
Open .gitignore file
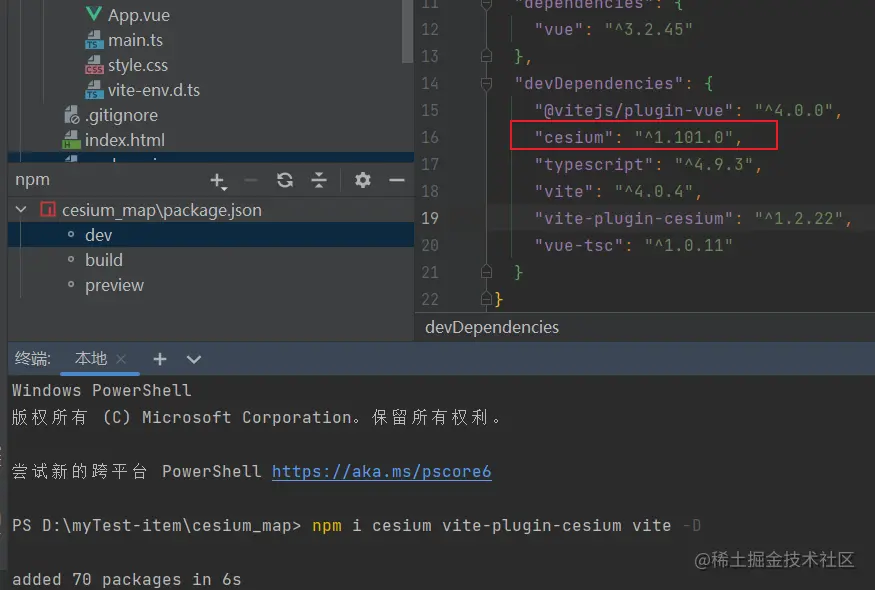pos(121,115)
